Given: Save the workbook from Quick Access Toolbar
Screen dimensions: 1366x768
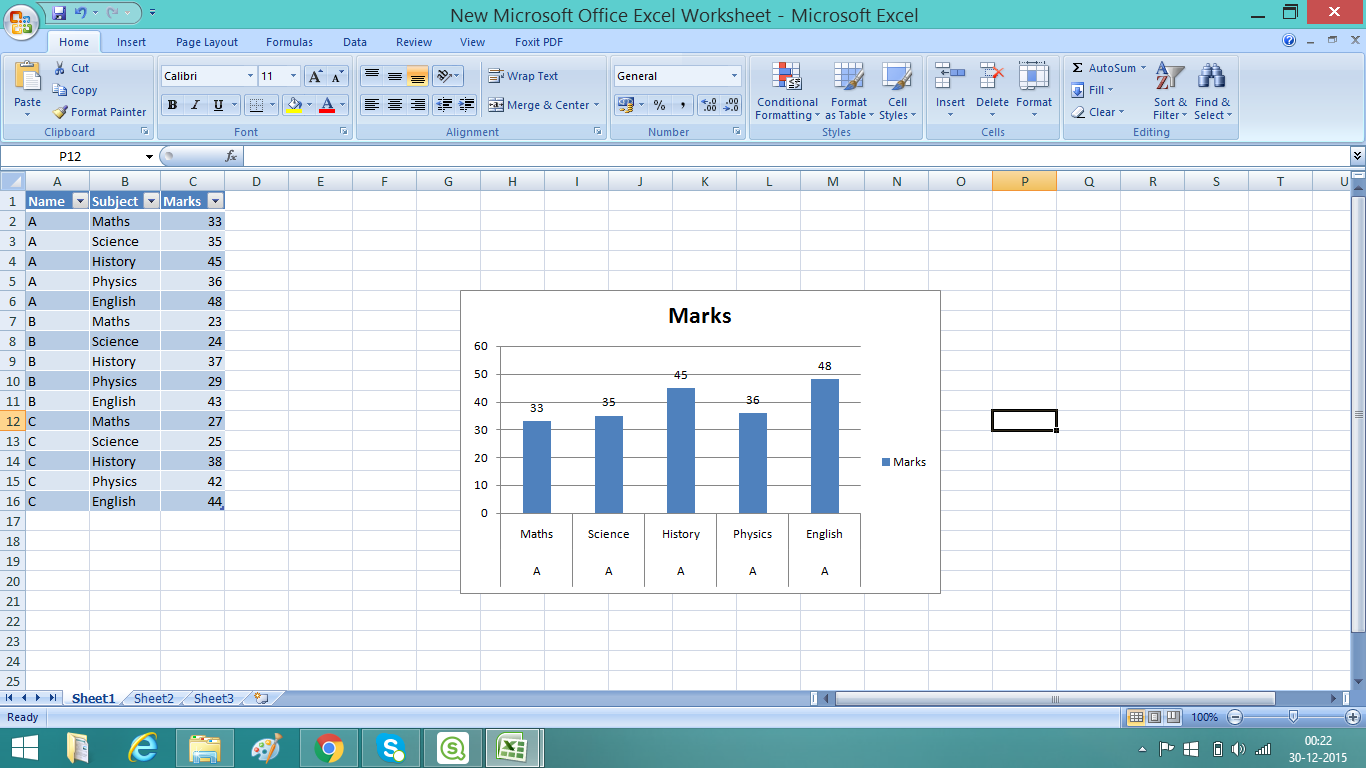Looking at the screenshot, I should [59, 14].
